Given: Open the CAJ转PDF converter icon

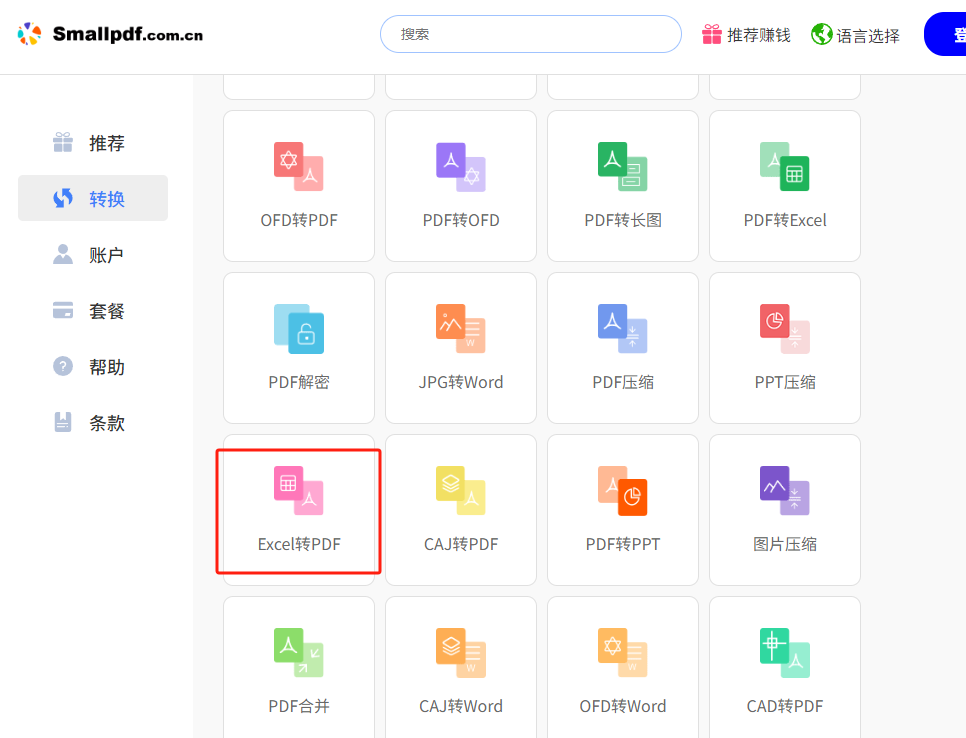Looking at the screenshot, I should pos(461,490).
